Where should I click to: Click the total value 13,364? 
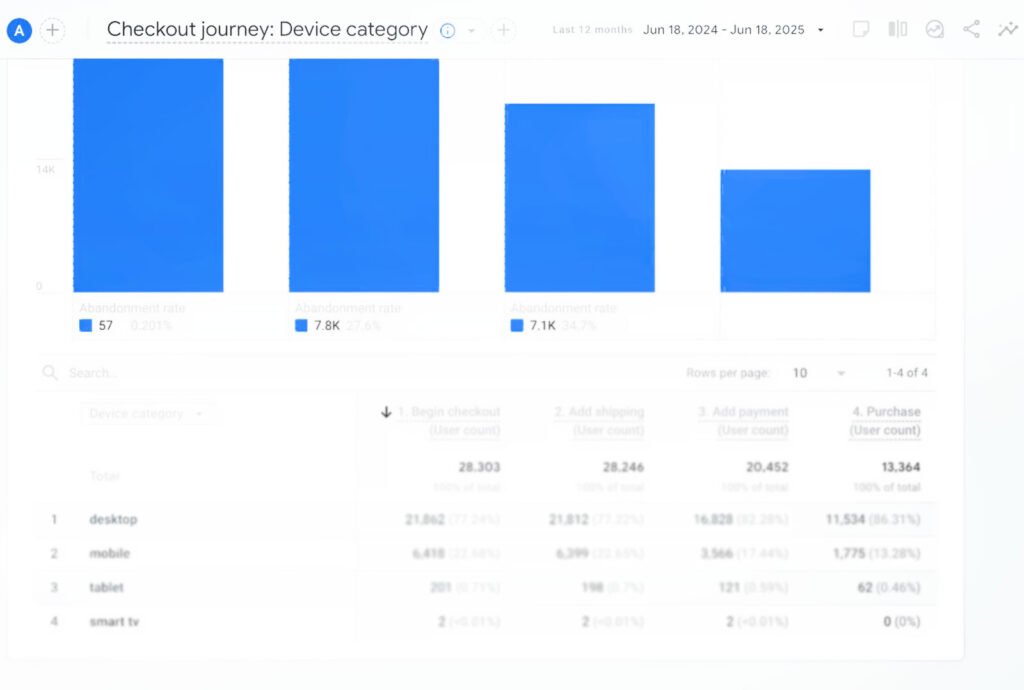pos(901,467)
